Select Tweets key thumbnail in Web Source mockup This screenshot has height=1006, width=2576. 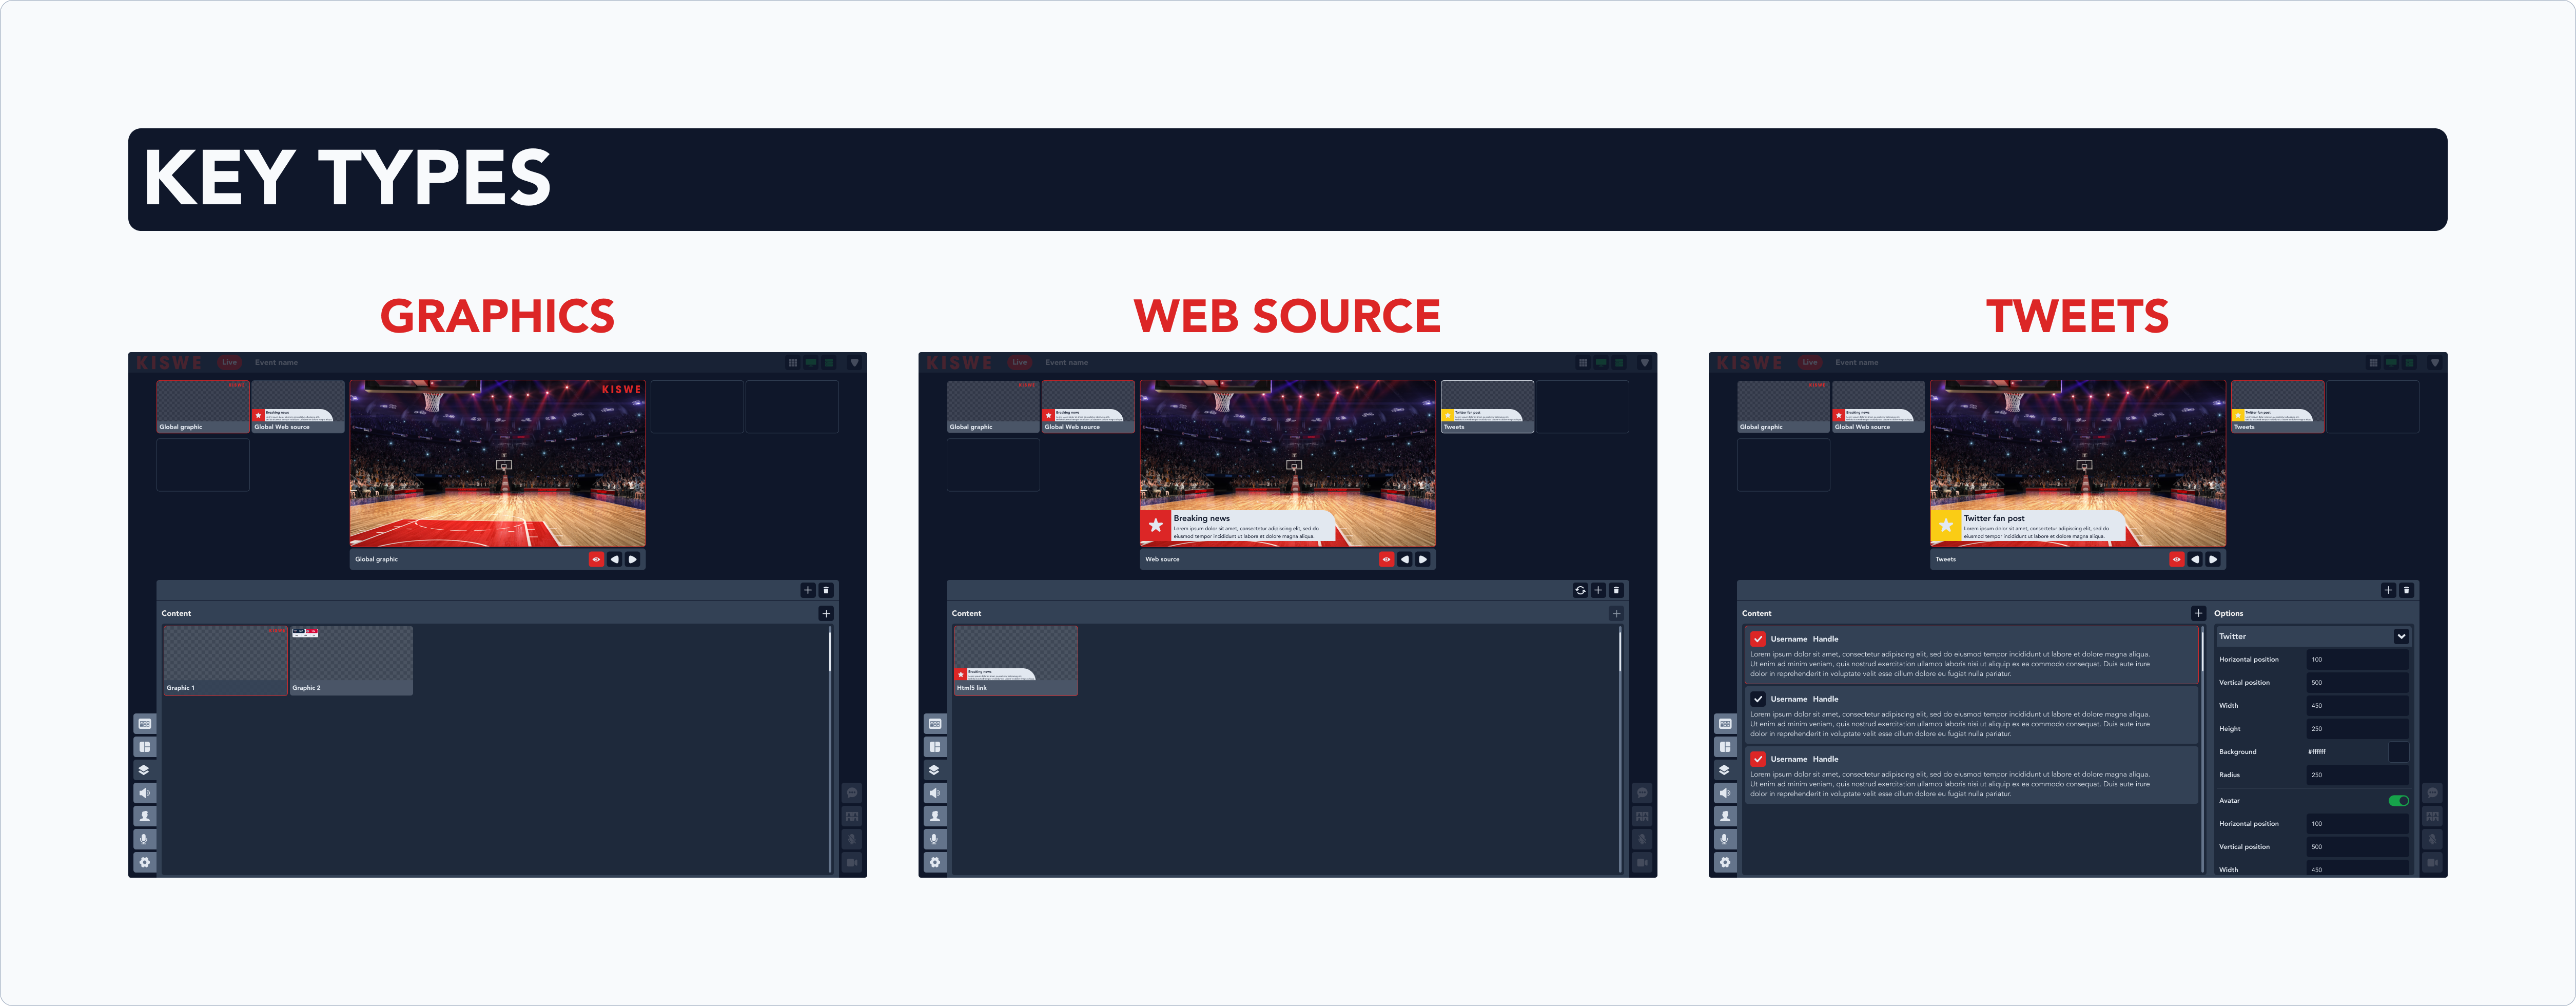1487,406
